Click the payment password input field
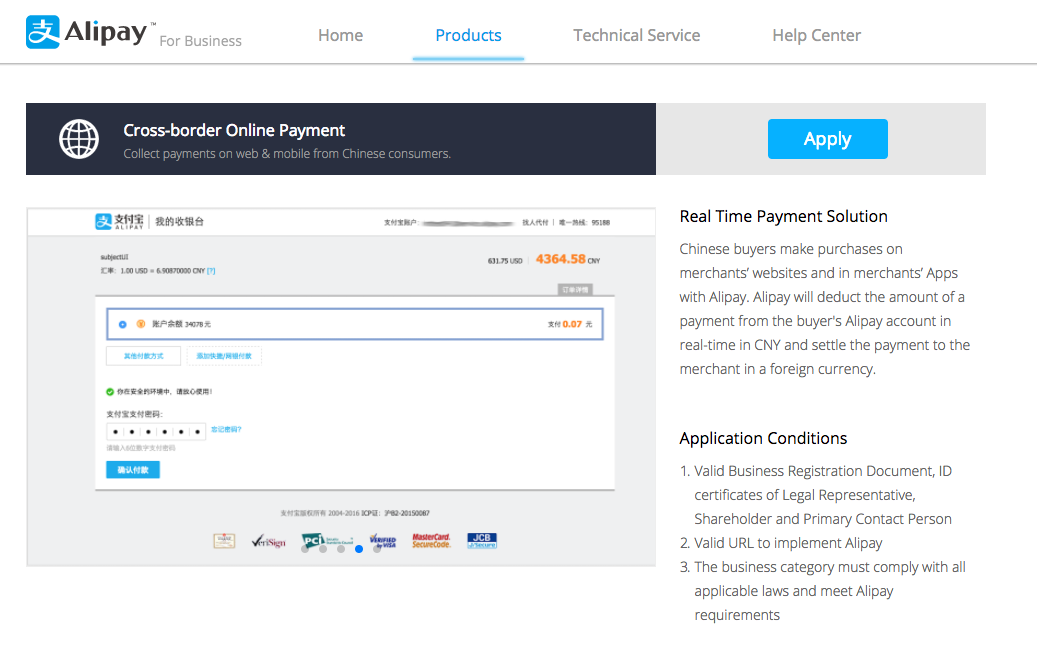The width and height of the screenshot is (1037, 660). click(x=155, y=430)
